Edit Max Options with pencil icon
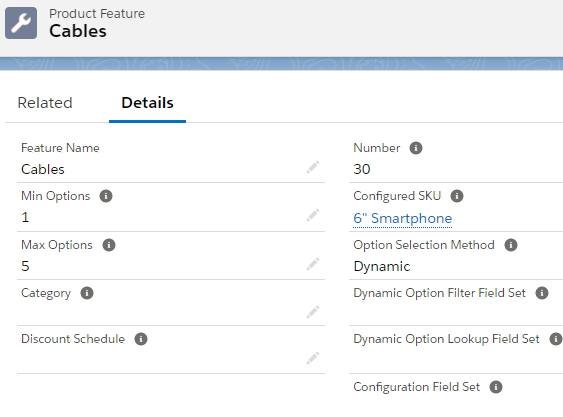 313,264
